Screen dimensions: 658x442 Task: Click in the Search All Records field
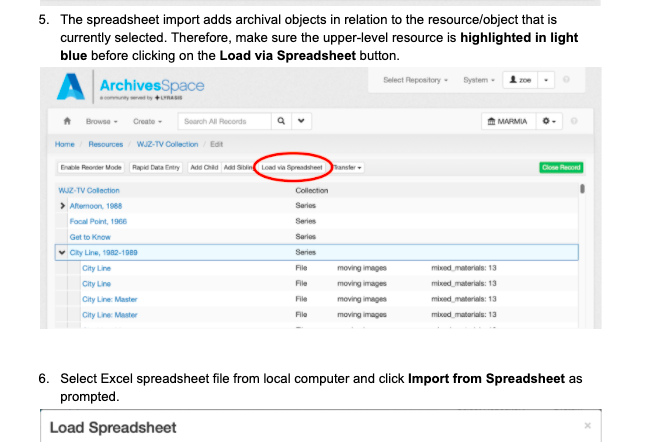pos(221,122)
